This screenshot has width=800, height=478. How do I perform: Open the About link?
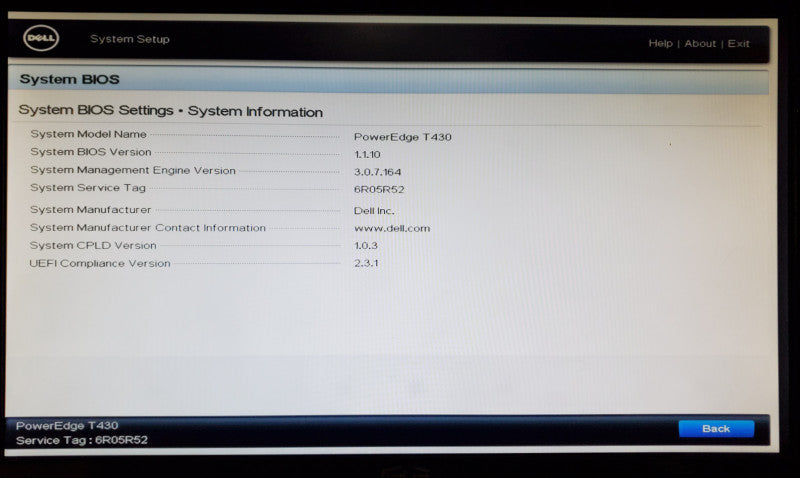700,43
